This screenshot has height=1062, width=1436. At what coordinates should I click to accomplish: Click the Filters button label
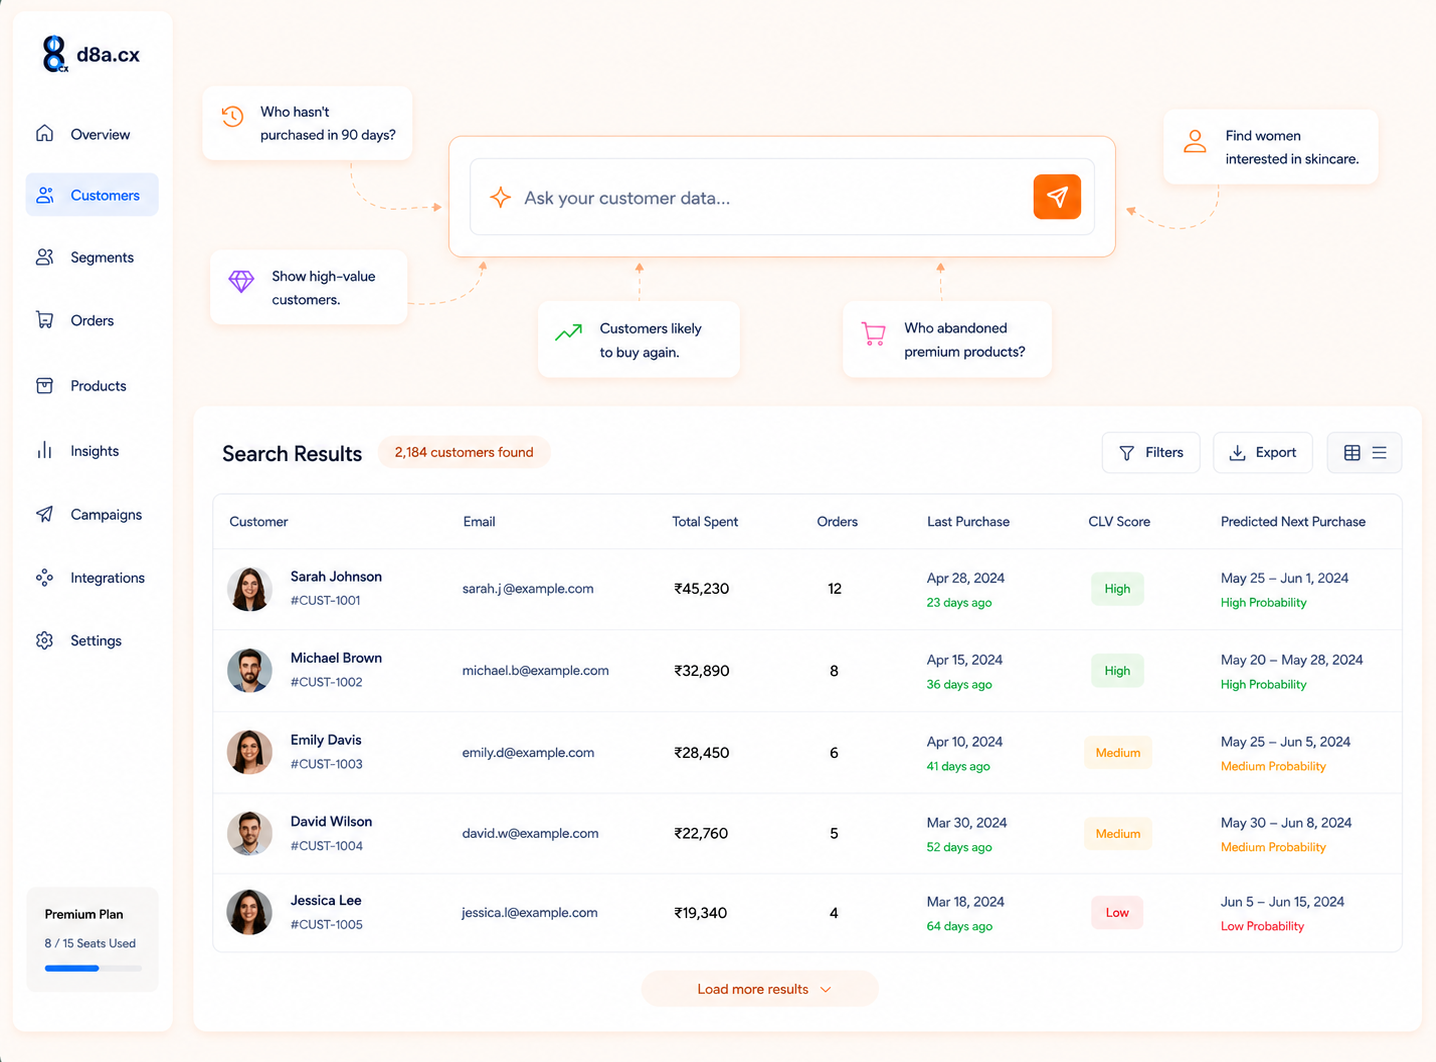[x=1164, y=453]
